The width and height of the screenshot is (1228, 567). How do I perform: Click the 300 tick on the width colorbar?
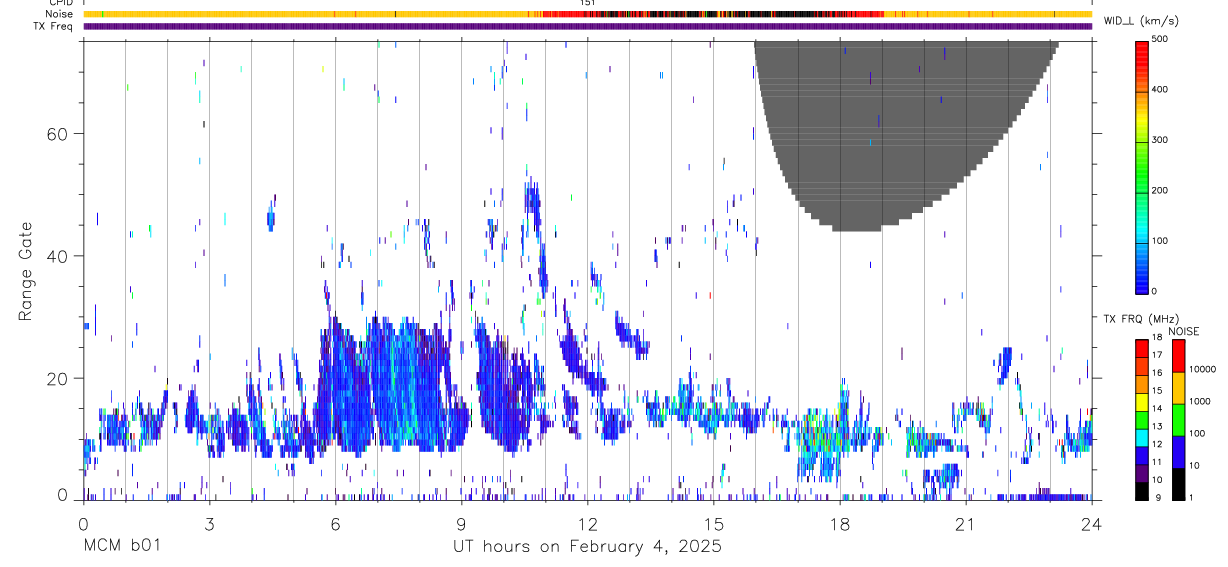(1160, 140)
